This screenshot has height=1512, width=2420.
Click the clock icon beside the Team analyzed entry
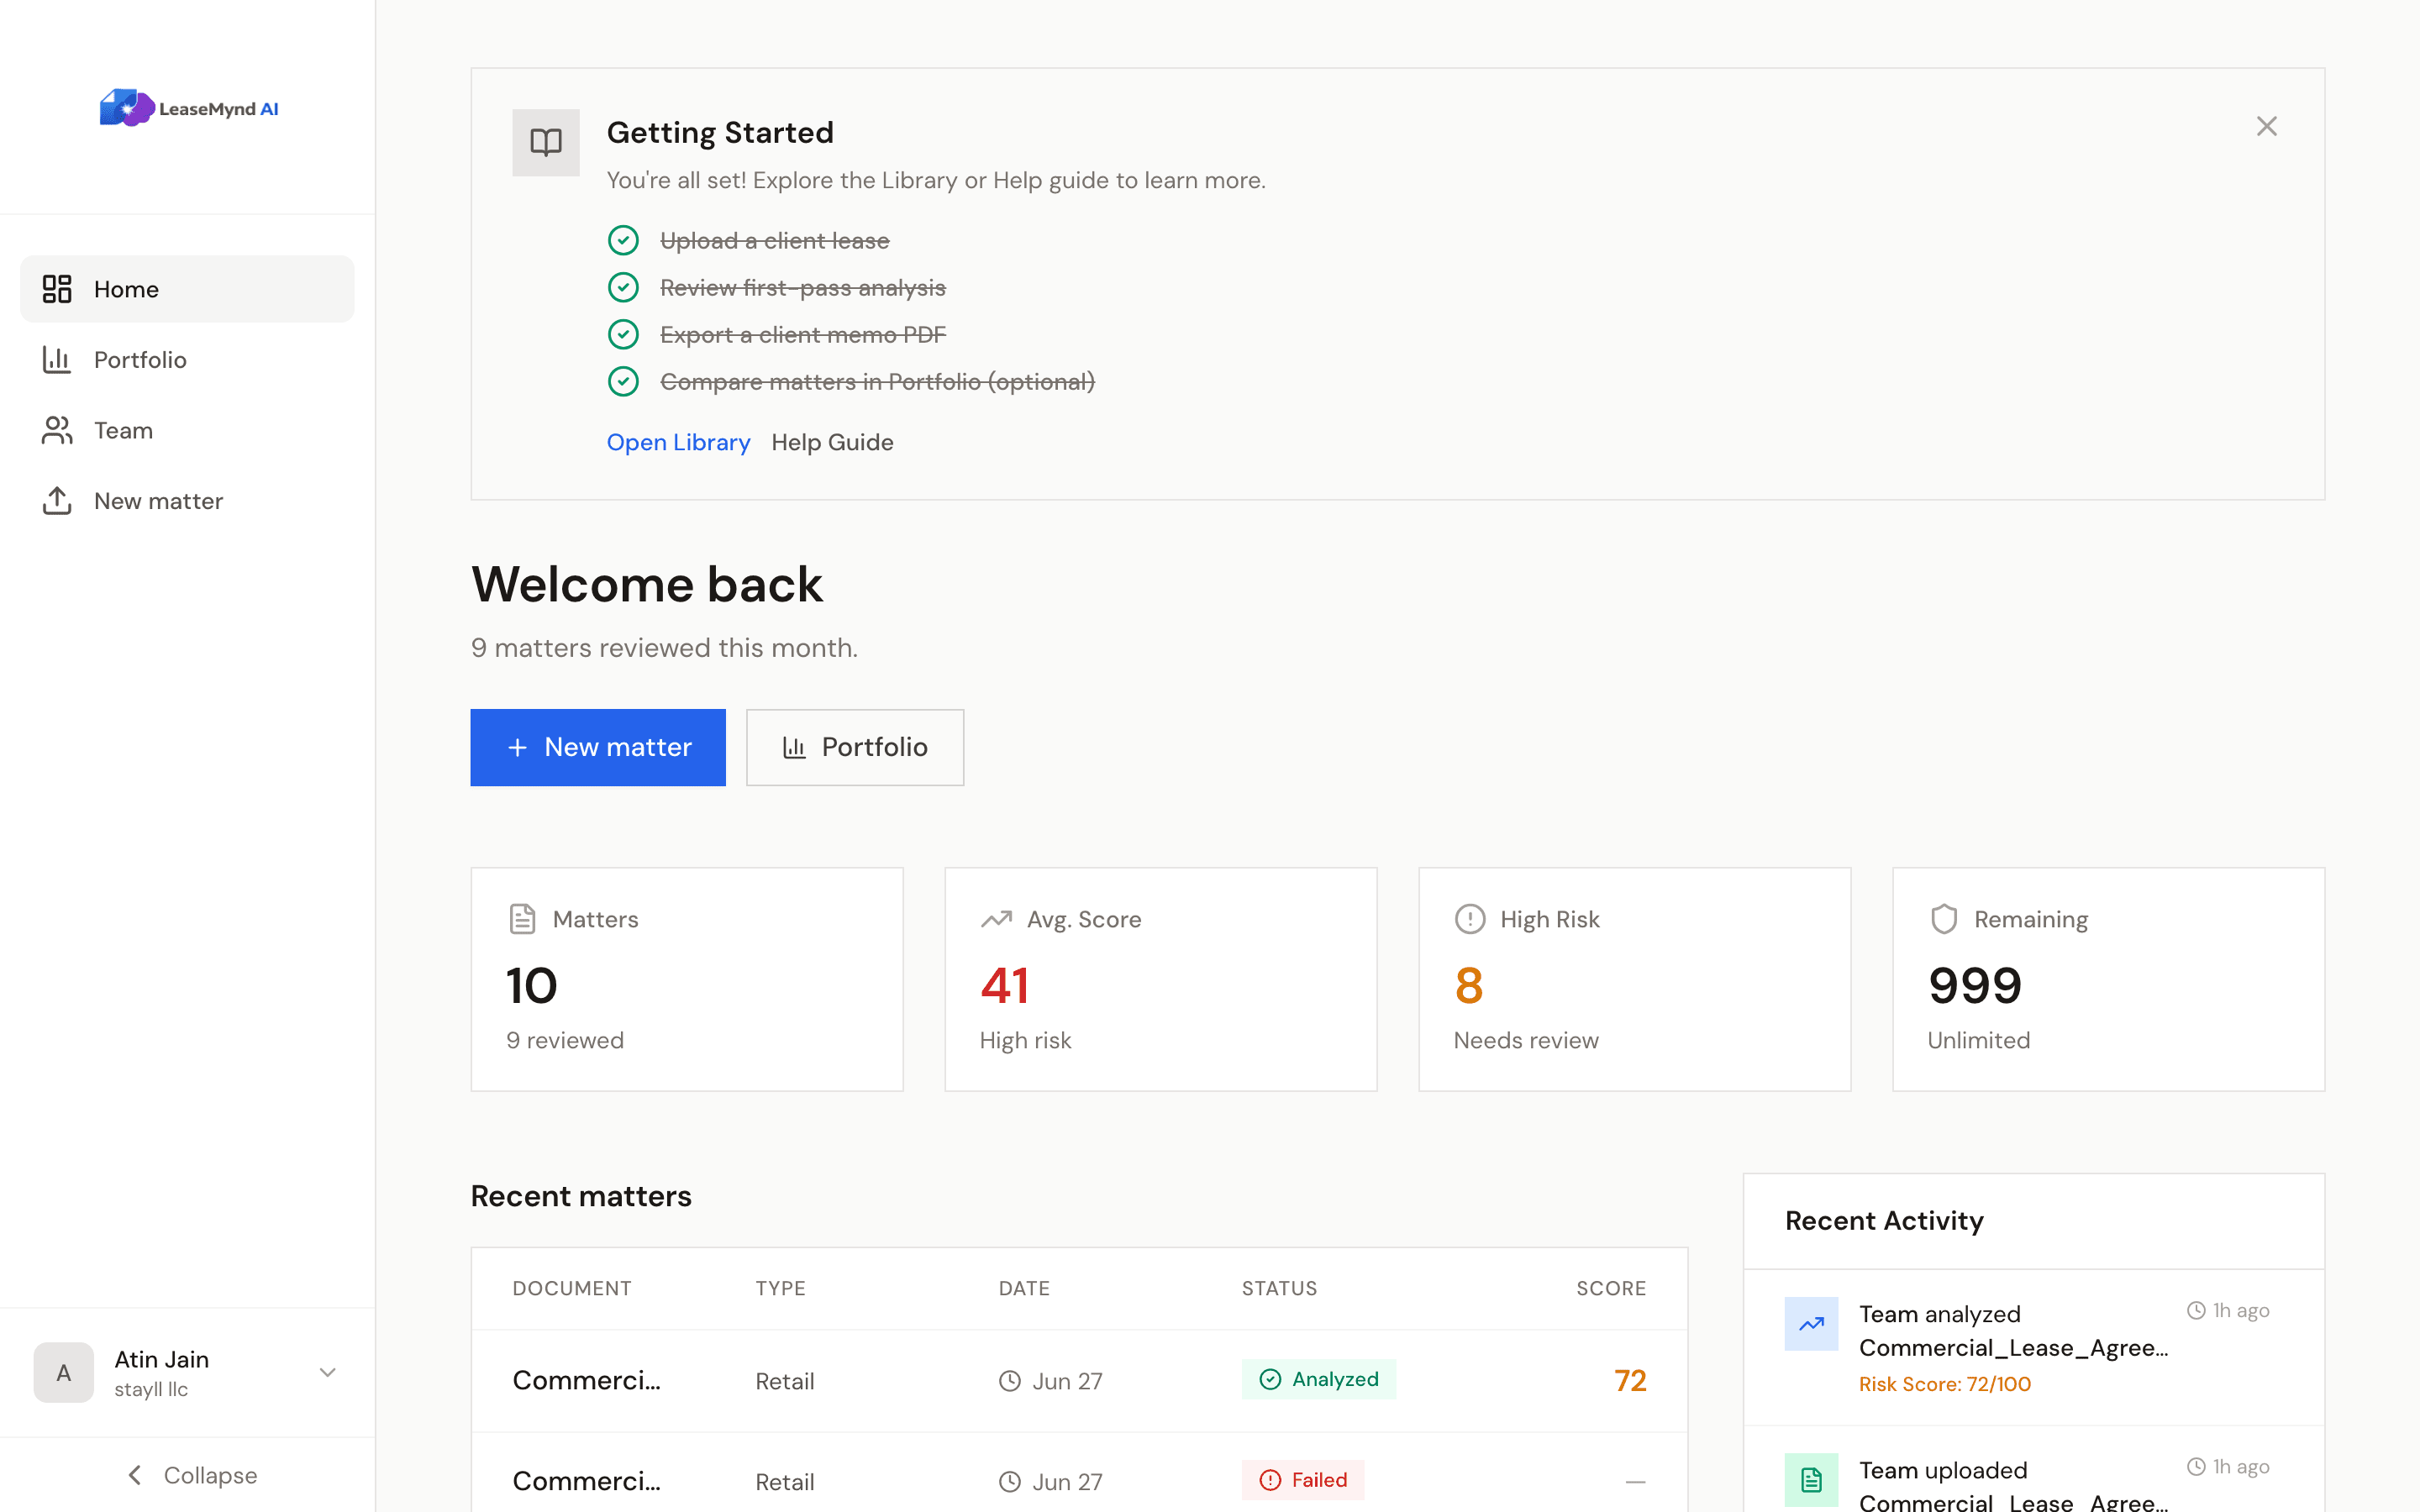click(x=2196, y=1310)
